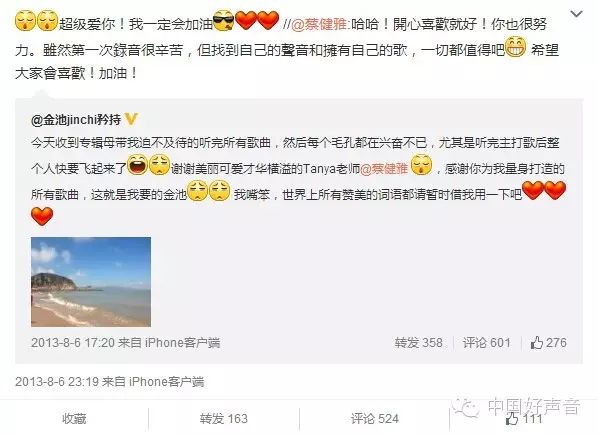Click the sunglasses emoji in top post
The height and width of the screenshot is (435, 598).
tap(224, 21)
